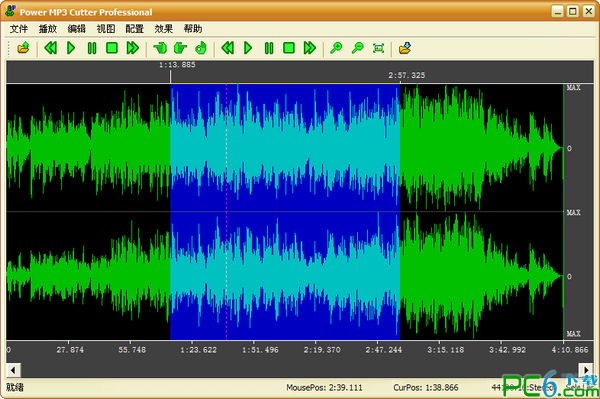Viewport: 600px width, 399px height.
Task: Click the left arrow of horizontal scrollbar
Action: 13,370
